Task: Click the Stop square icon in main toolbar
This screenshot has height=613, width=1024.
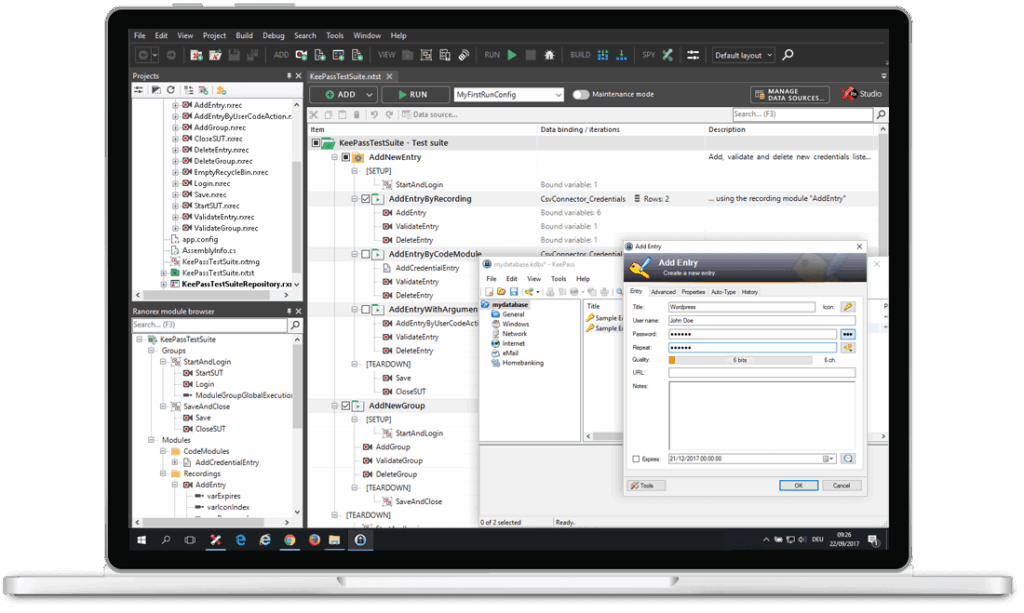Action: tap(531, 55)
